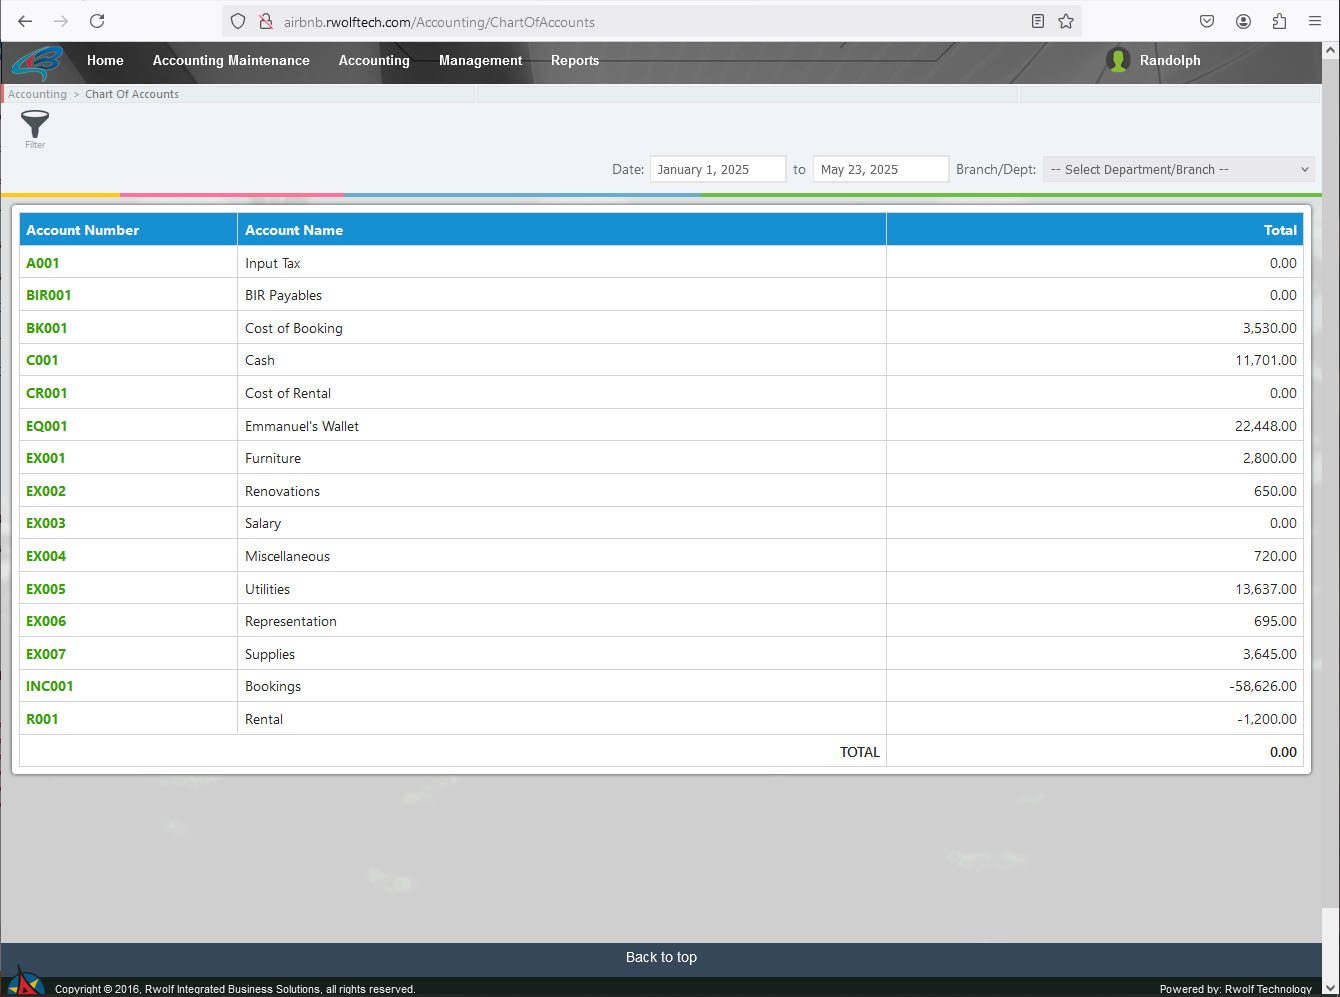Click Back to top

click(x=661, y=957)
